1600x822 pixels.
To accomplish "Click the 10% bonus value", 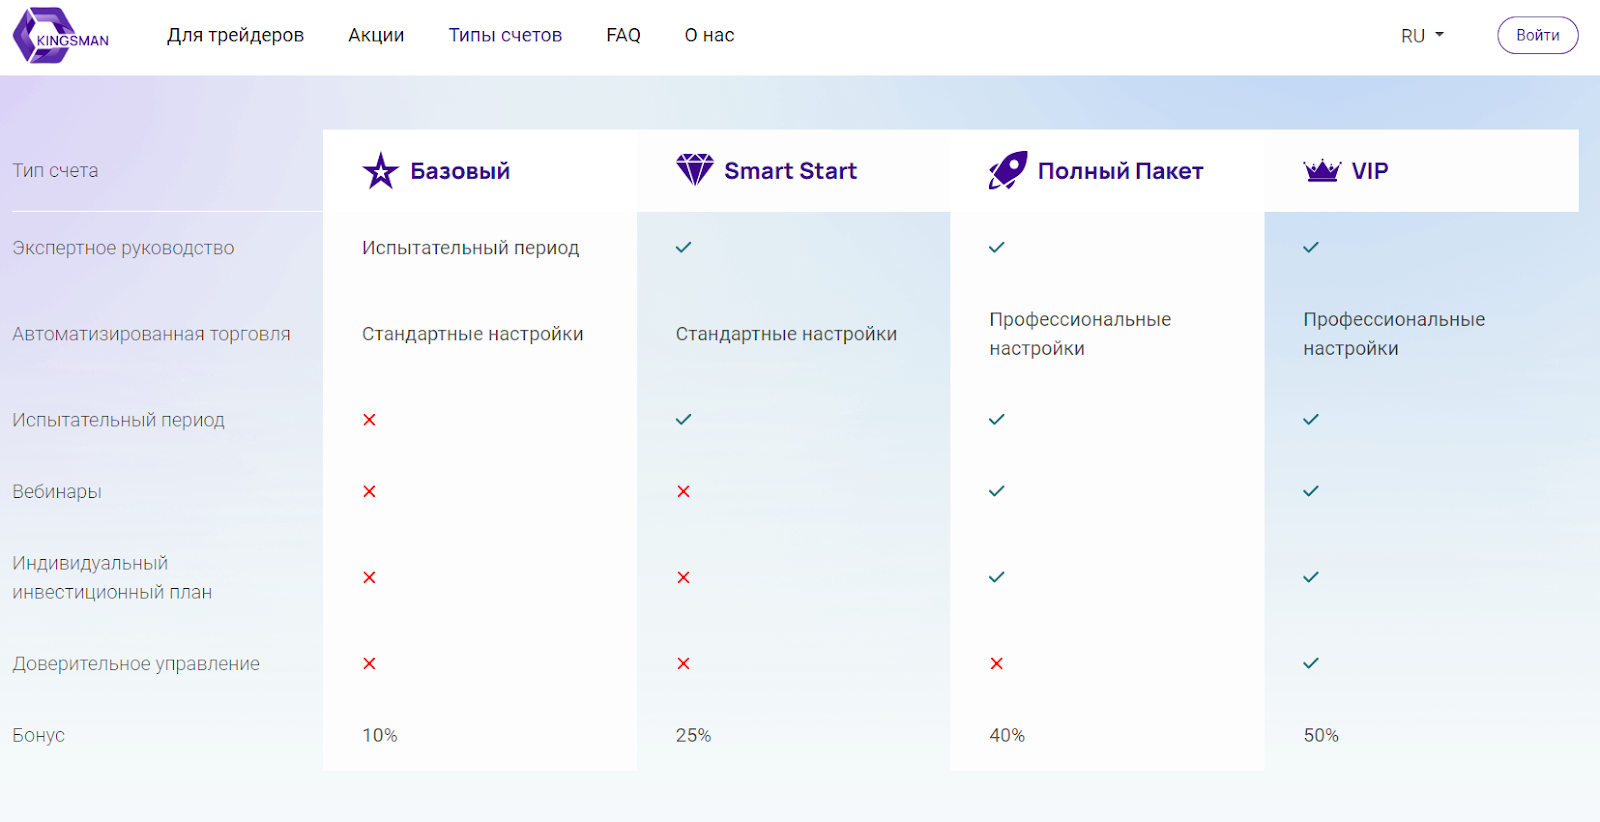I will click(380, 736).
